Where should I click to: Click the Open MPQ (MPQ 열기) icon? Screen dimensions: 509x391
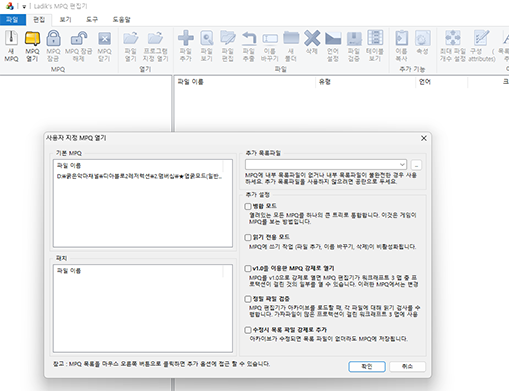click(x=32, y=38)
